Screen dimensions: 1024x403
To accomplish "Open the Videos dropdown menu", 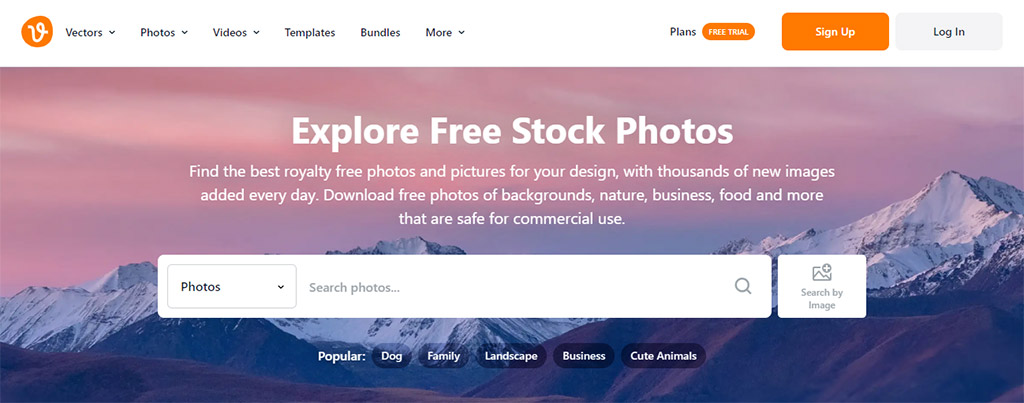I will [236, 32].
